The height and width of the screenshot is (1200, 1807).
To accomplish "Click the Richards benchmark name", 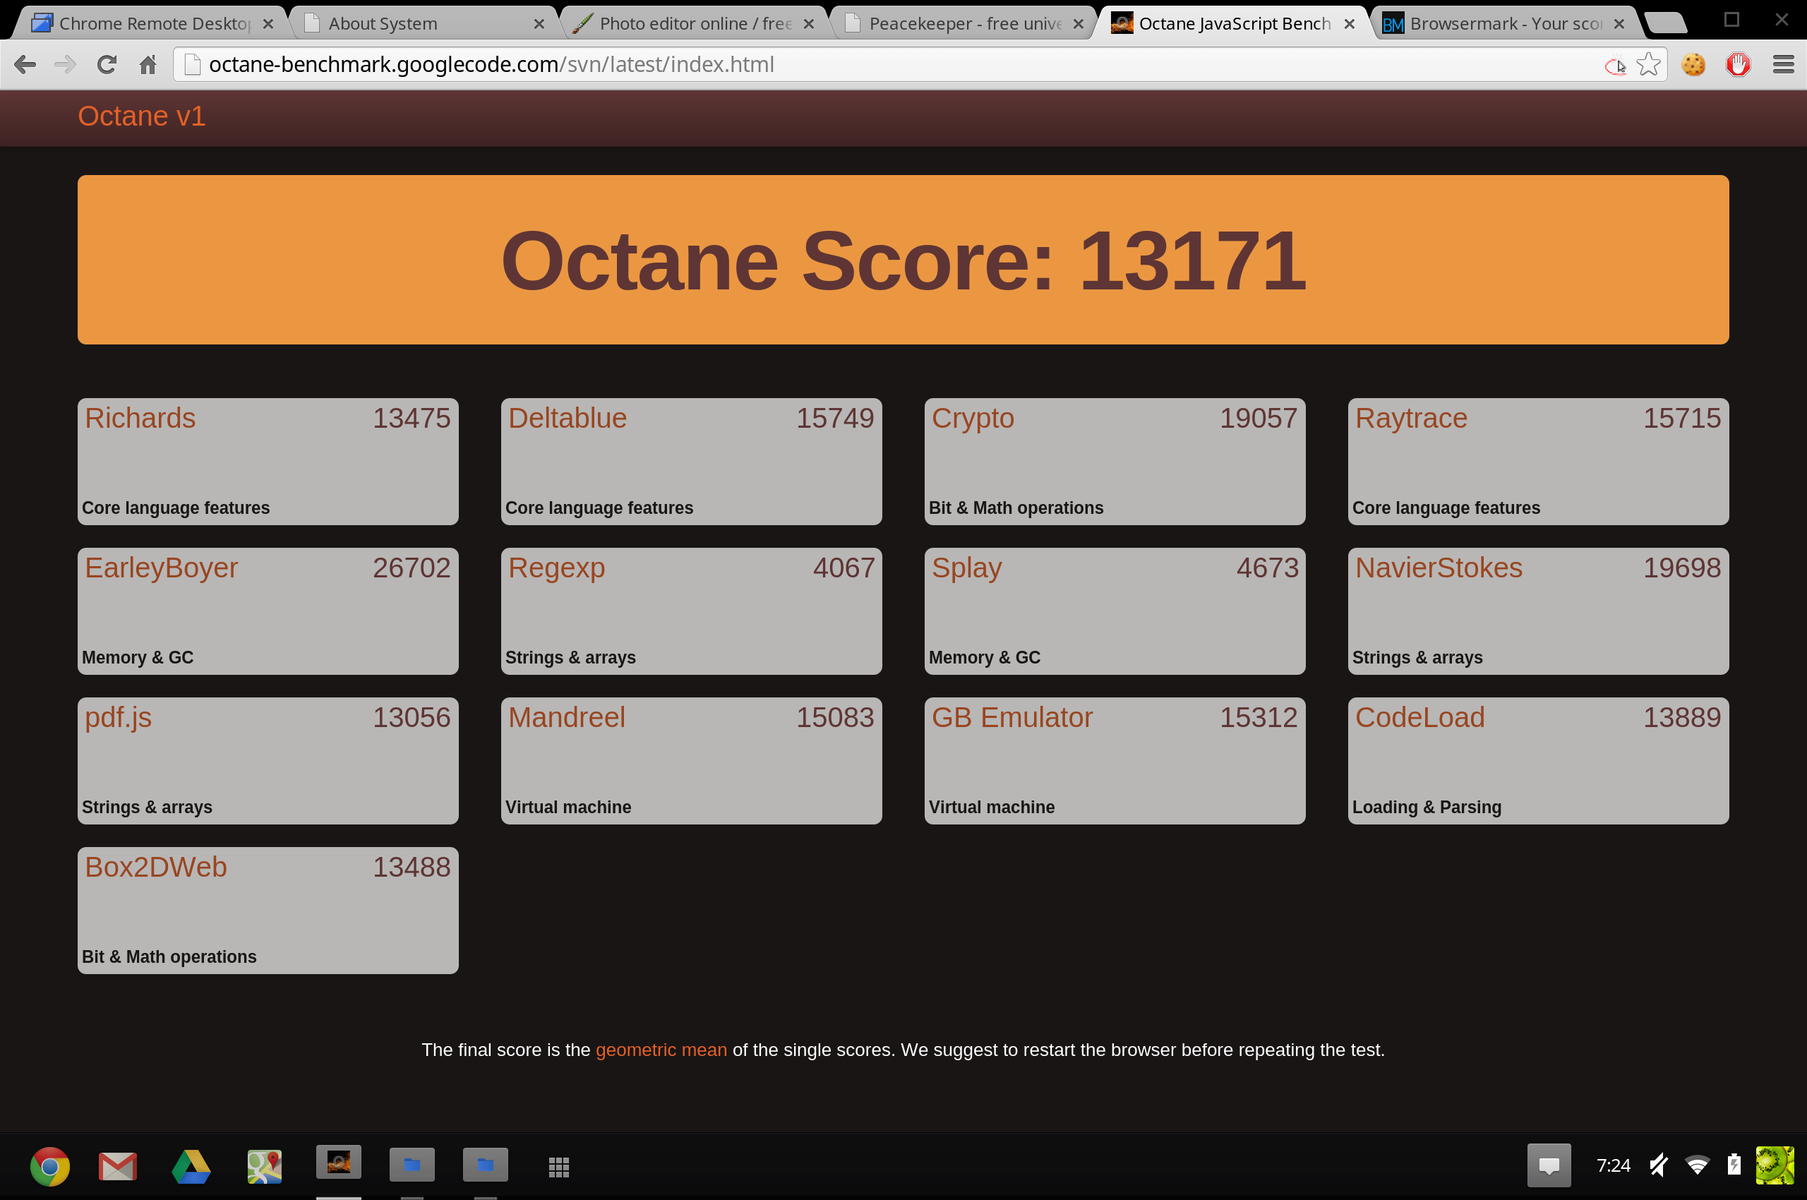I will tap(140, 418).
